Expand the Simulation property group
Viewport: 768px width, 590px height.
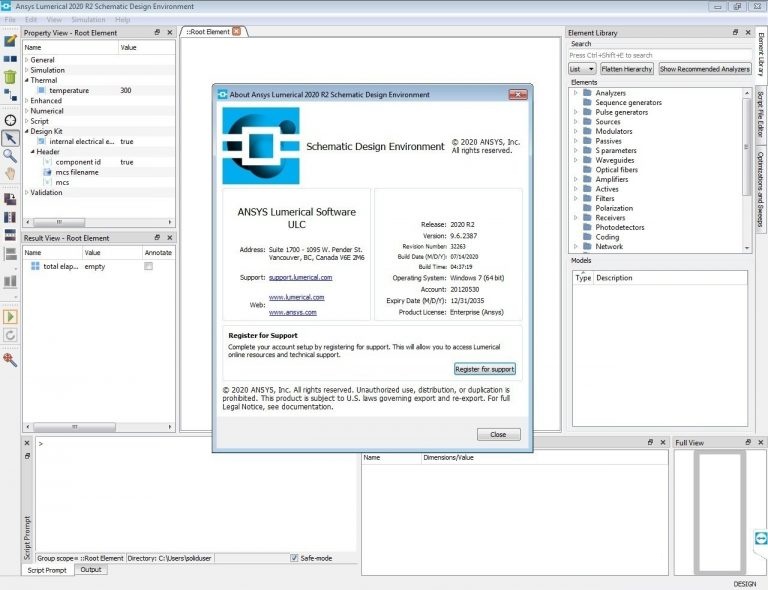pyautogui.click(x=26, y=70)
